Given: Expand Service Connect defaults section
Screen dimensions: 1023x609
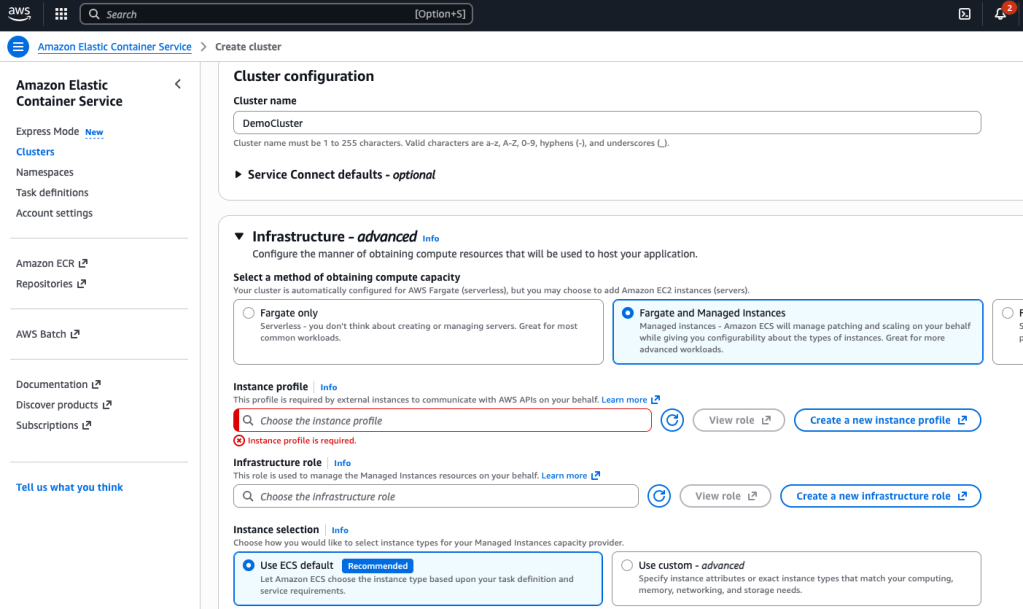Looking at the screenshot, I should coord(238,174).
